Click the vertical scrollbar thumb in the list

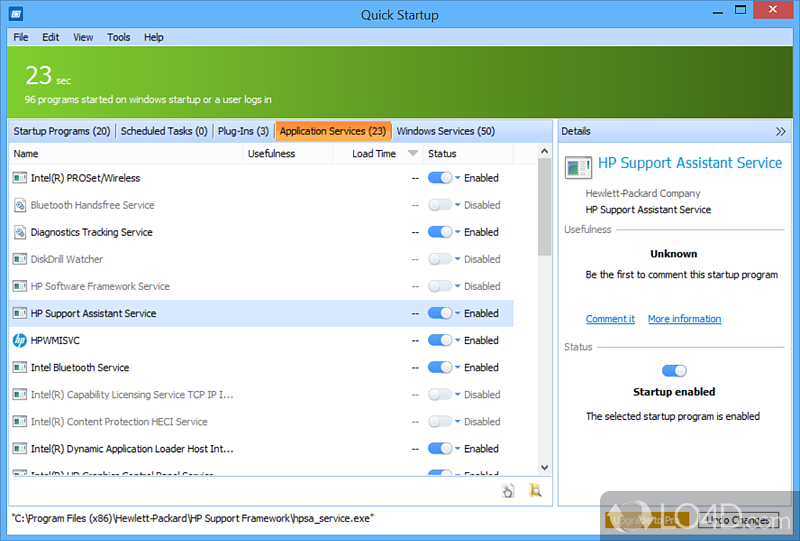coord(544,207)
